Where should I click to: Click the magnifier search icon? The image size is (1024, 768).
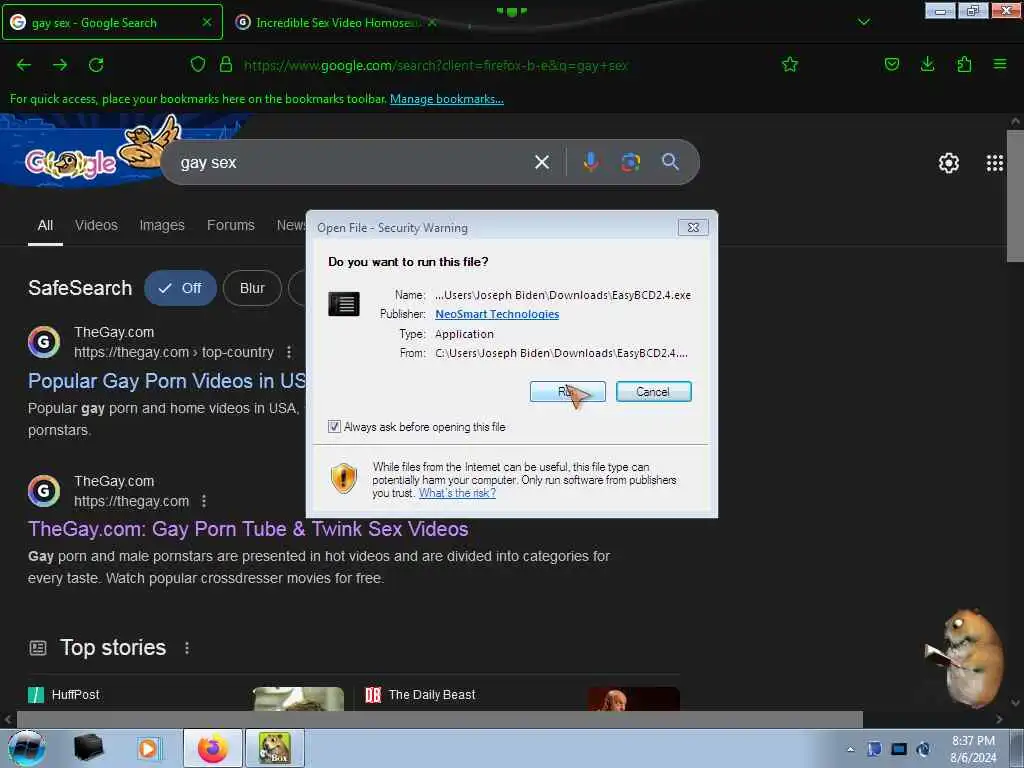pyautogui.click(x=670, y=161)
